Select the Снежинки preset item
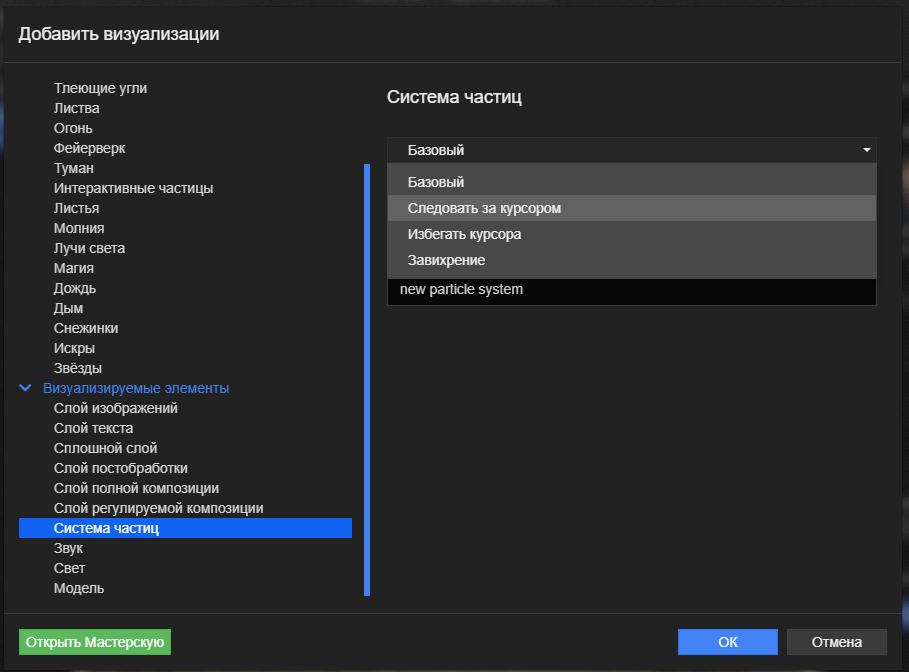This screenshot has width=909, height=672. tap(86, 328)
